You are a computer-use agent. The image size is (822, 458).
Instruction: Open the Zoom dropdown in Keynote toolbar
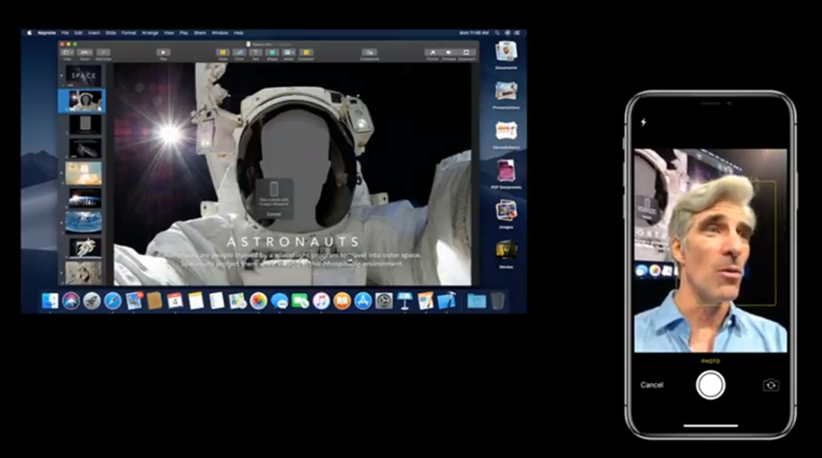[85, 53]
